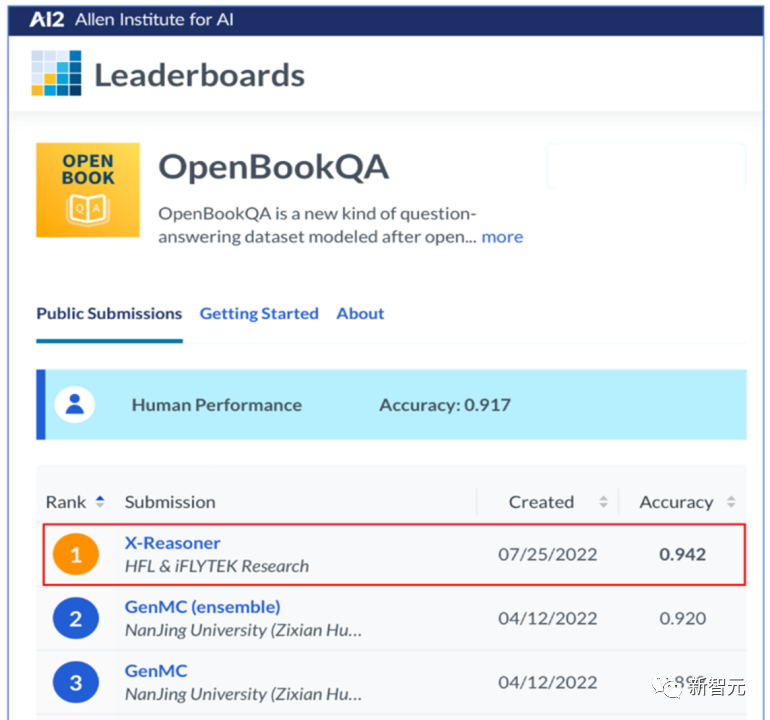Click the Leaderboards grid logo
Screen dimensions: 770x720
click(56, 73)
